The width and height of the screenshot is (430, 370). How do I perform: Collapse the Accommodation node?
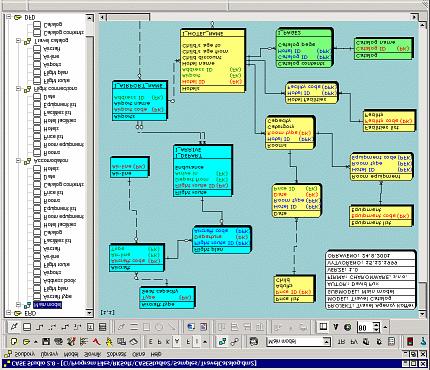coord(19,161)
